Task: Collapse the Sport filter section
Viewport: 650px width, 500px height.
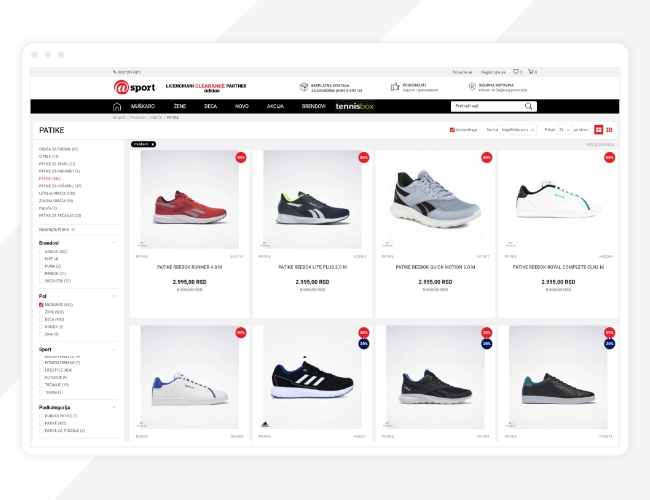Action: pyautogui.click(x=113, y=349)
